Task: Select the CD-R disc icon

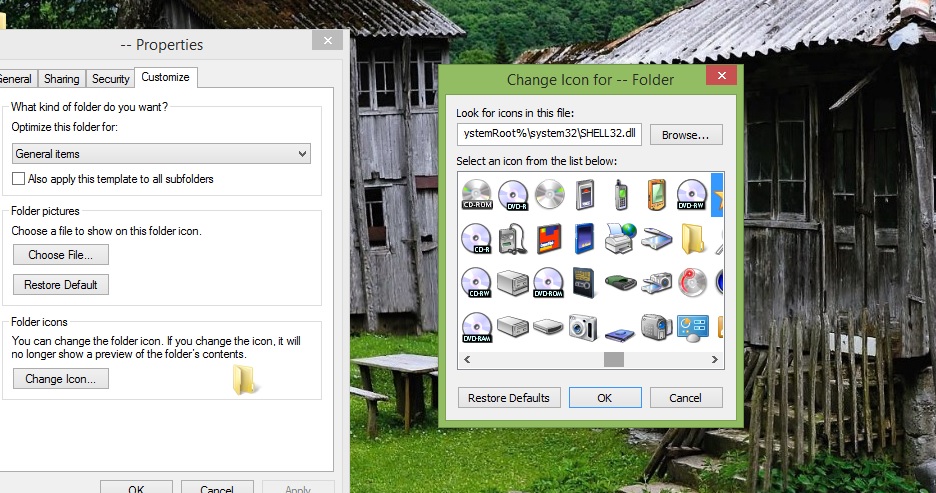Action: coord(477,239)
